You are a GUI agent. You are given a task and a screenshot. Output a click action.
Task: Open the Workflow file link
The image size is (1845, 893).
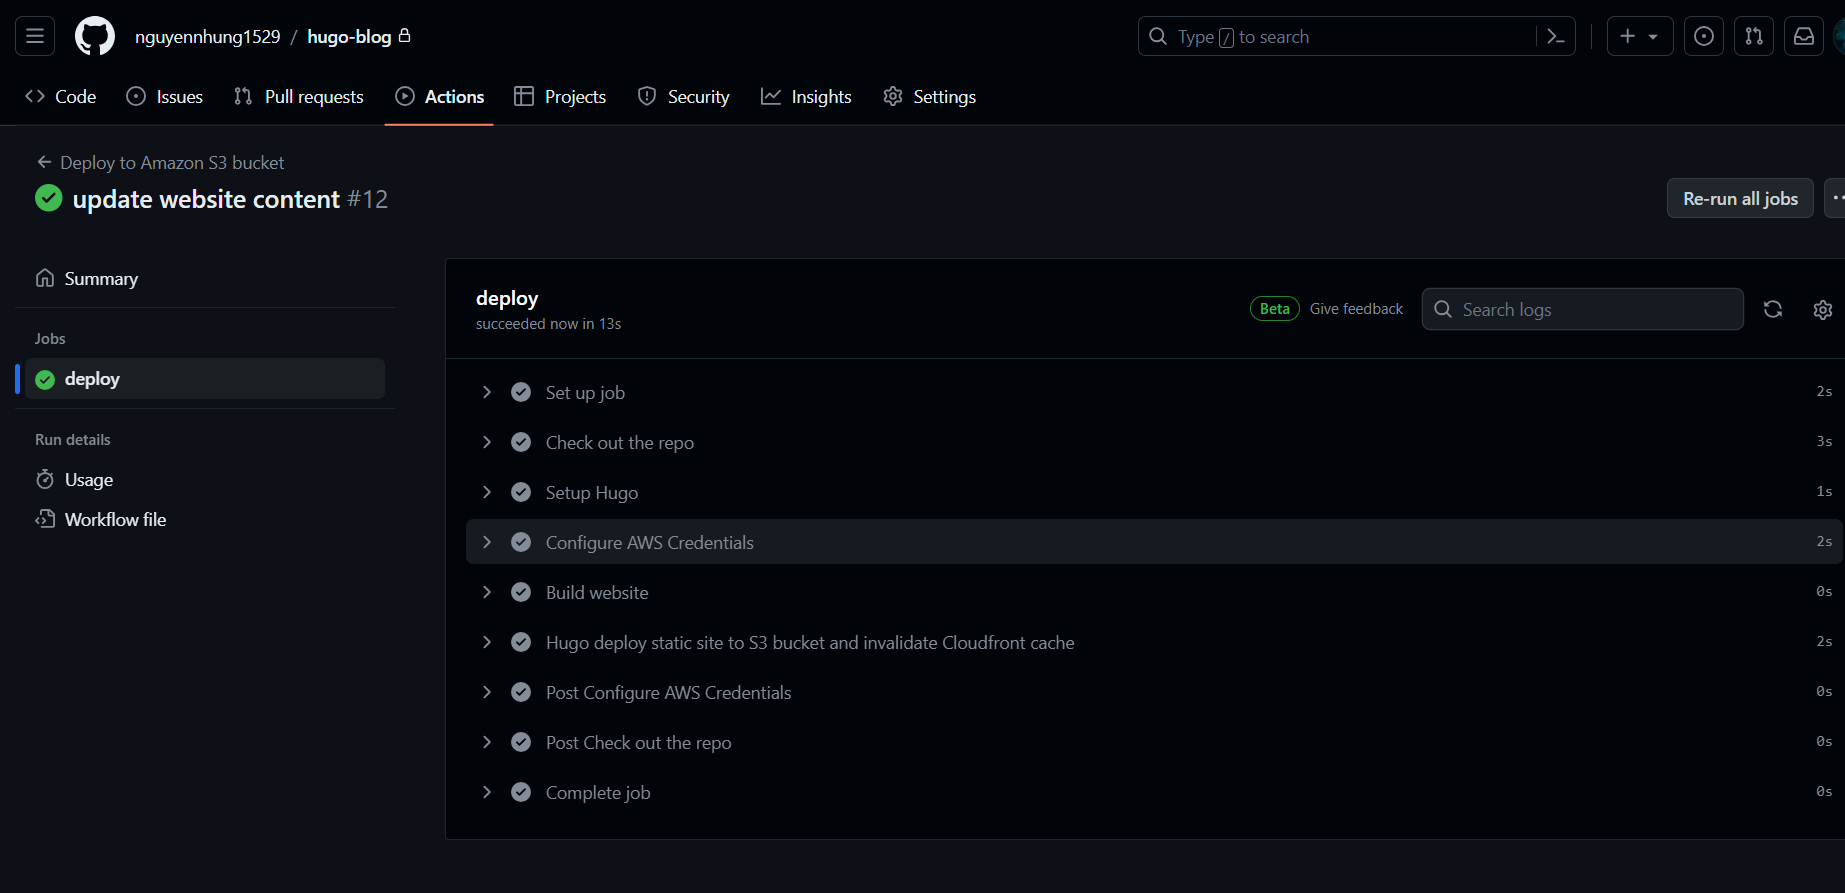(205, 519)
